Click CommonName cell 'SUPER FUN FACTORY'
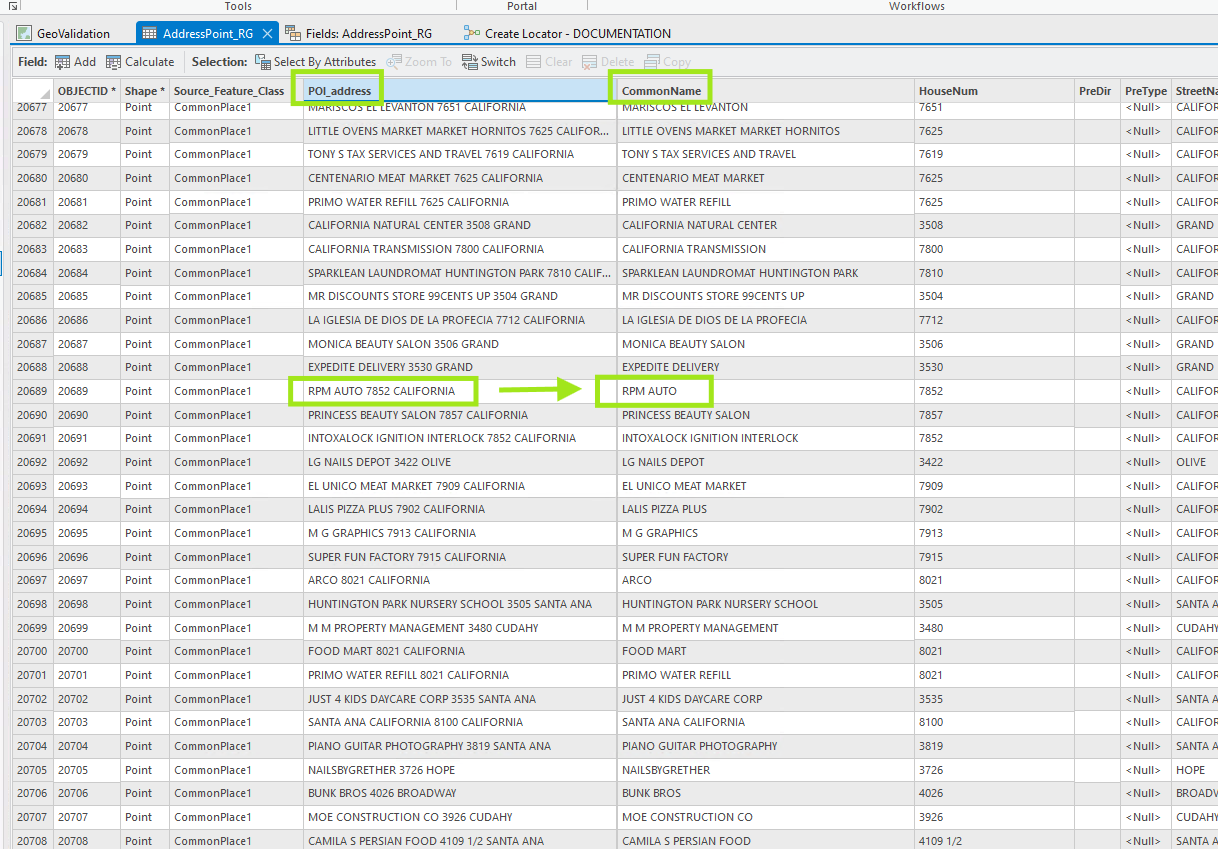 point(765,557)
